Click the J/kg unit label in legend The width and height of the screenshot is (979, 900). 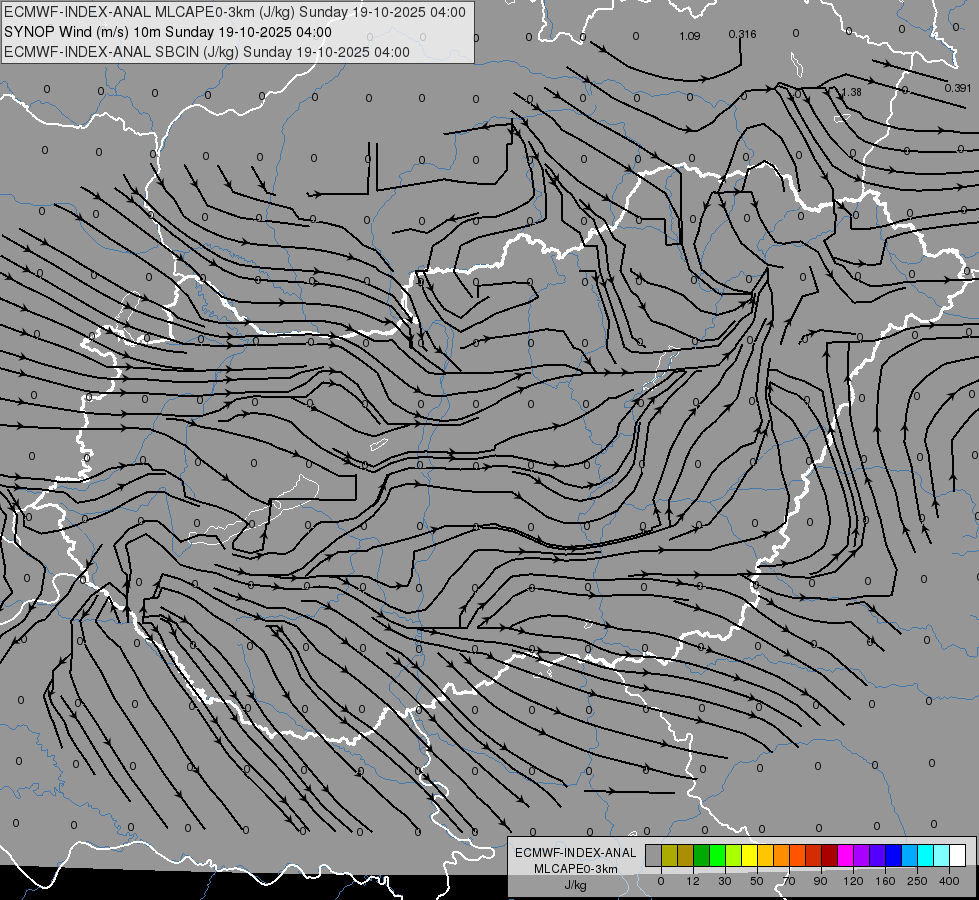(x=575, y=884)
